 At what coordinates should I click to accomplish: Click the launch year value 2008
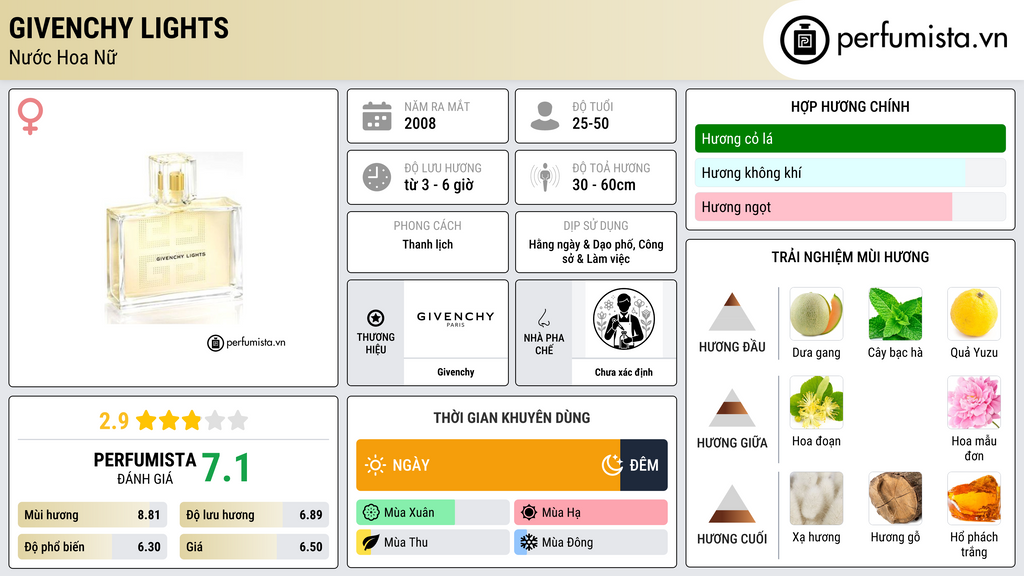(420, 123)
